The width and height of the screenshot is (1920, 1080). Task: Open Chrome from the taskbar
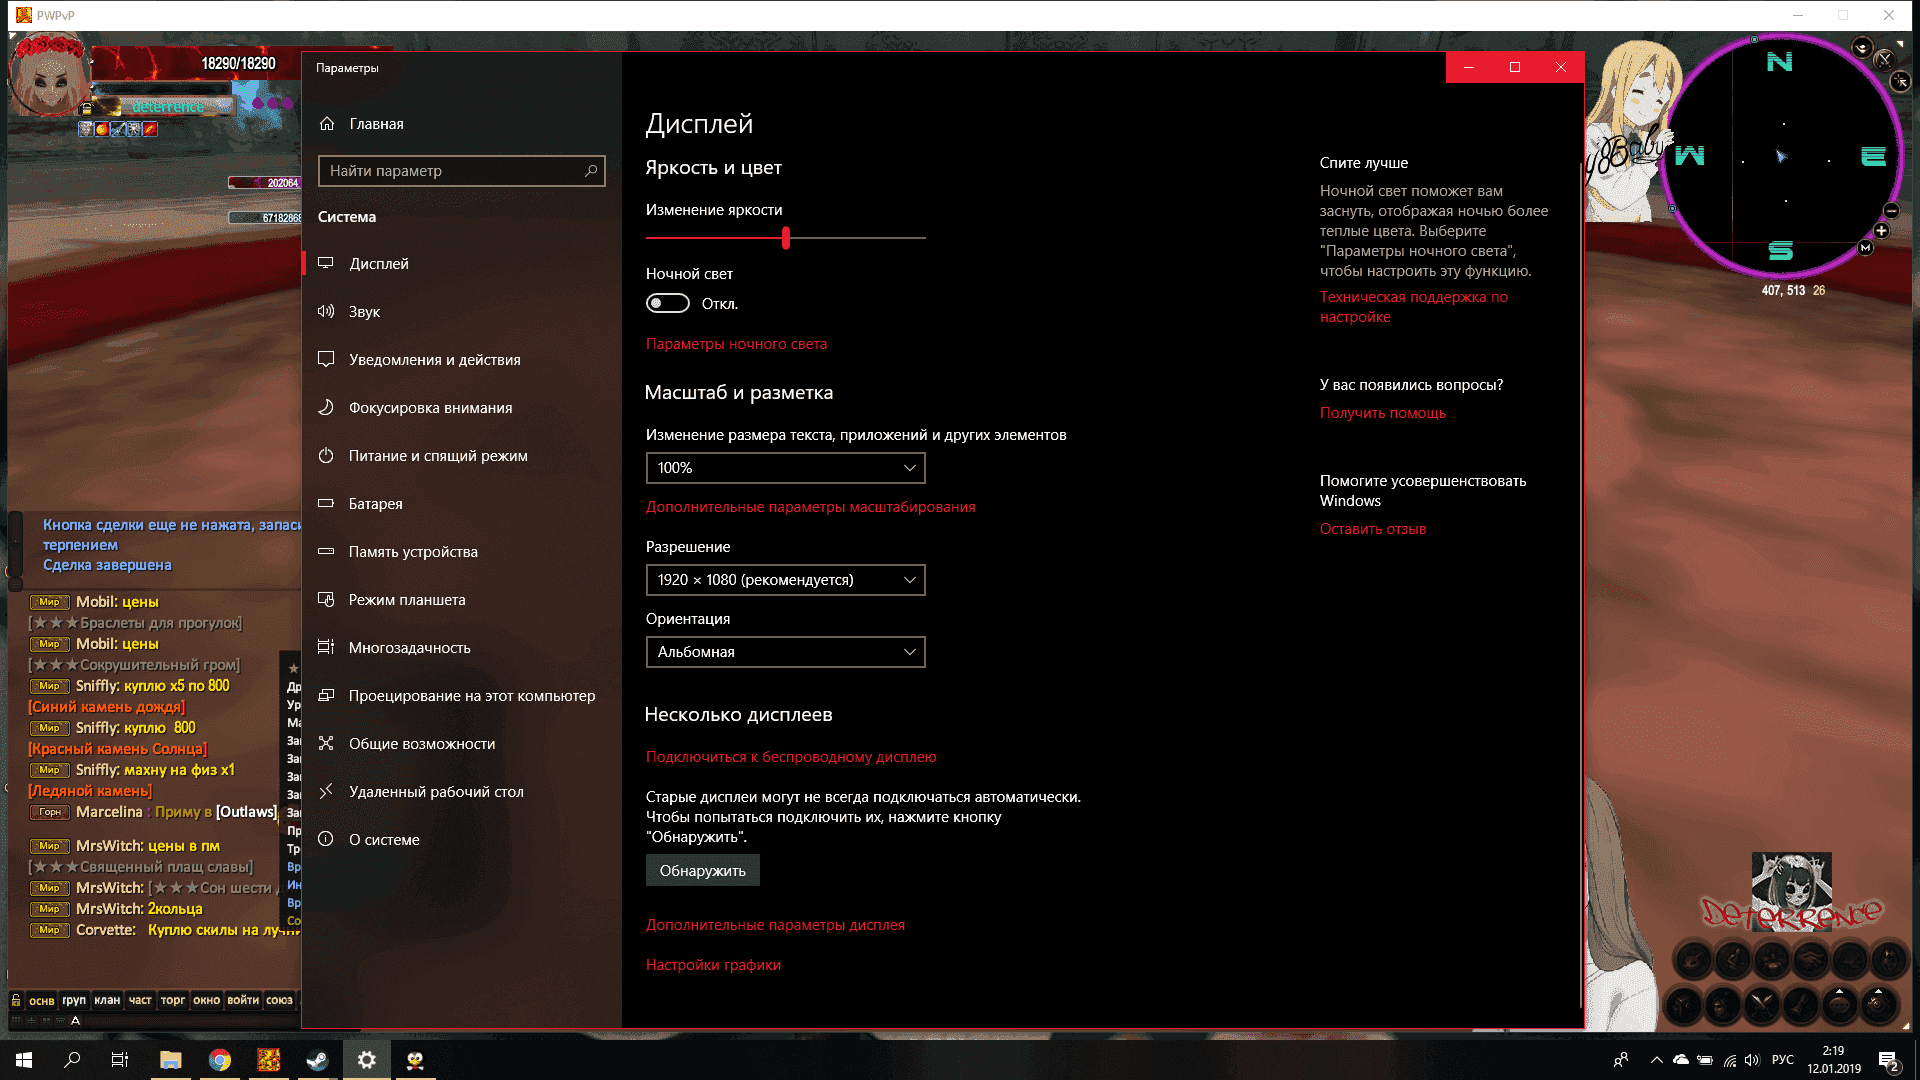(x=220, y=1060)
